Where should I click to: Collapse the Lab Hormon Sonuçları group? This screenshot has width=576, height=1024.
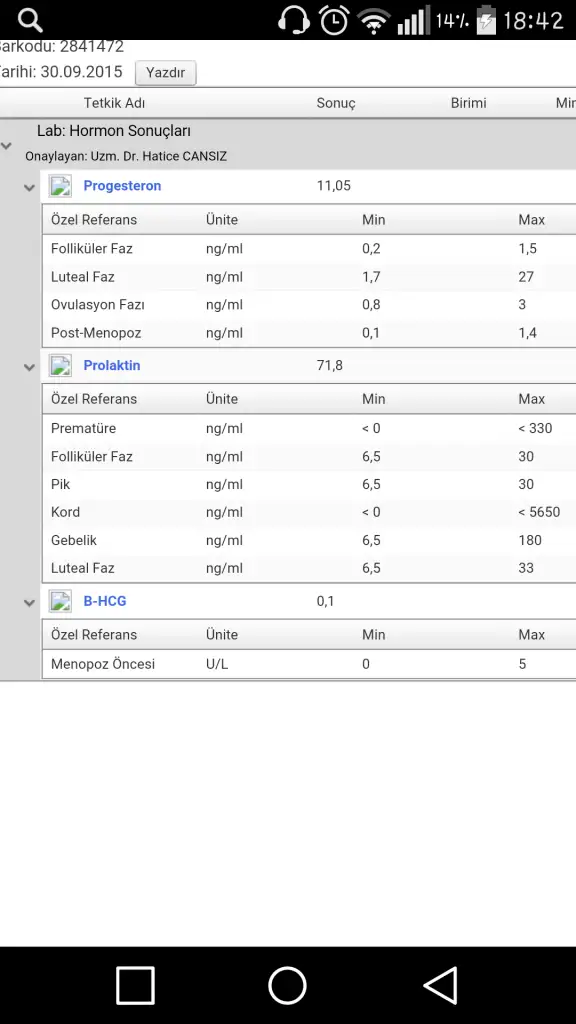(x=7, y=146)
